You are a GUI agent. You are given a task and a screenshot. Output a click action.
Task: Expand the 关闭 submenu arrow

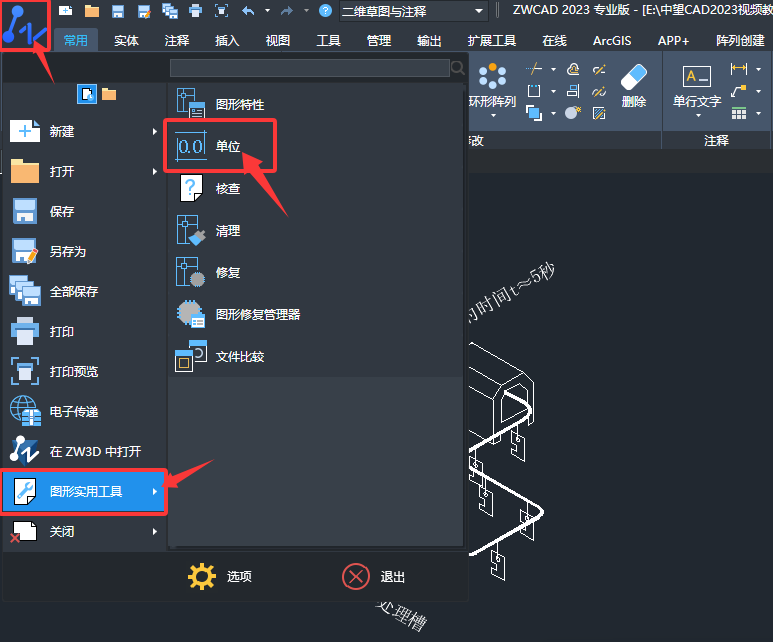(x=155, y=532)
